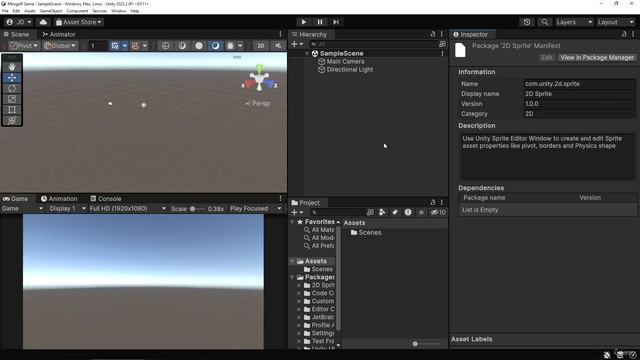Open the Layout dropdown
This screenshot has width=640, height=360.
615,22
